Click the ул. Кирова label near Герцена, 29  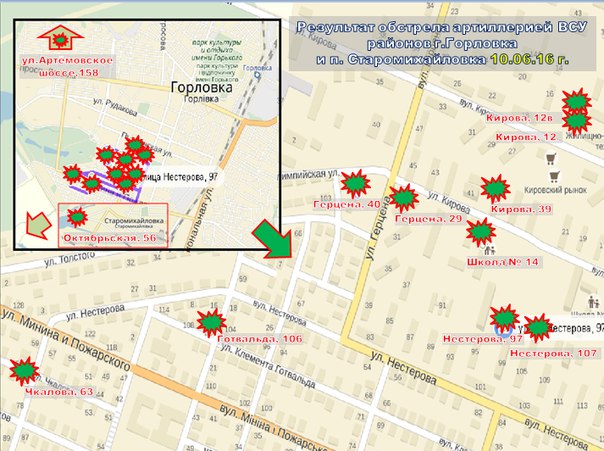point(448,203)
